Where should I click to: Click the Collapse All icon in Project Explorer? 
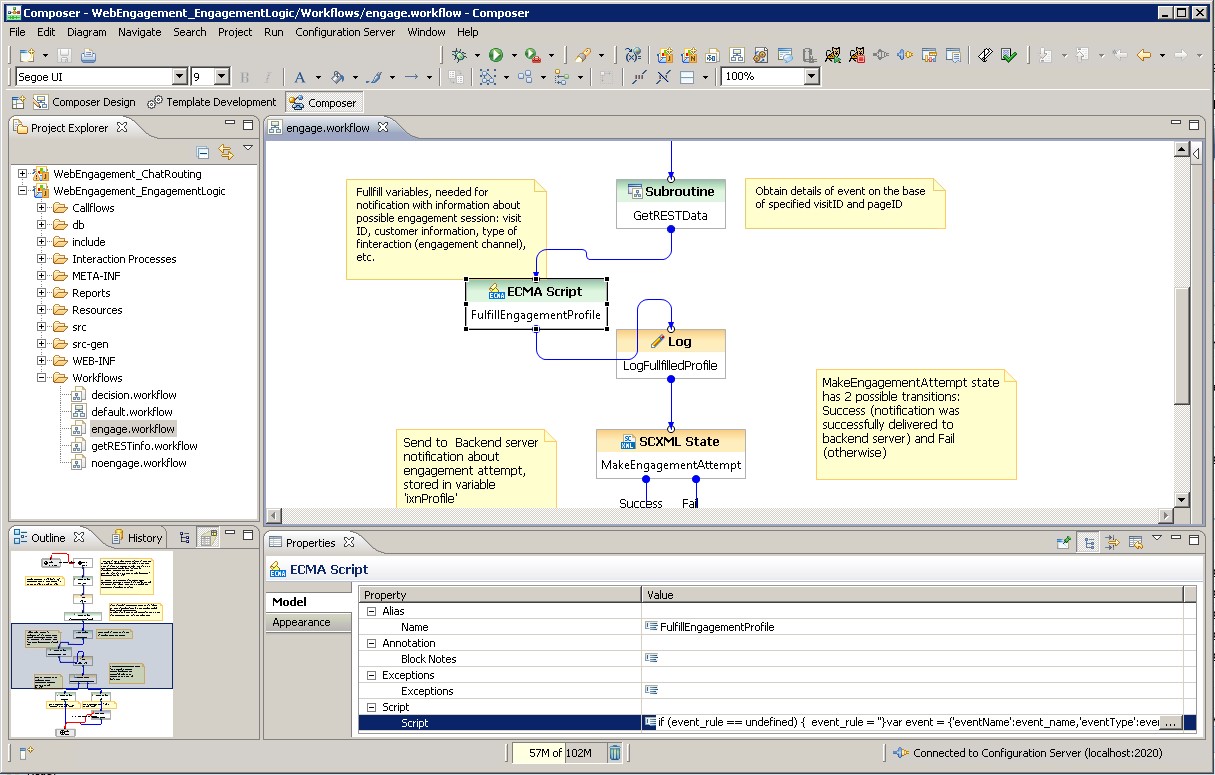point(203,152)
